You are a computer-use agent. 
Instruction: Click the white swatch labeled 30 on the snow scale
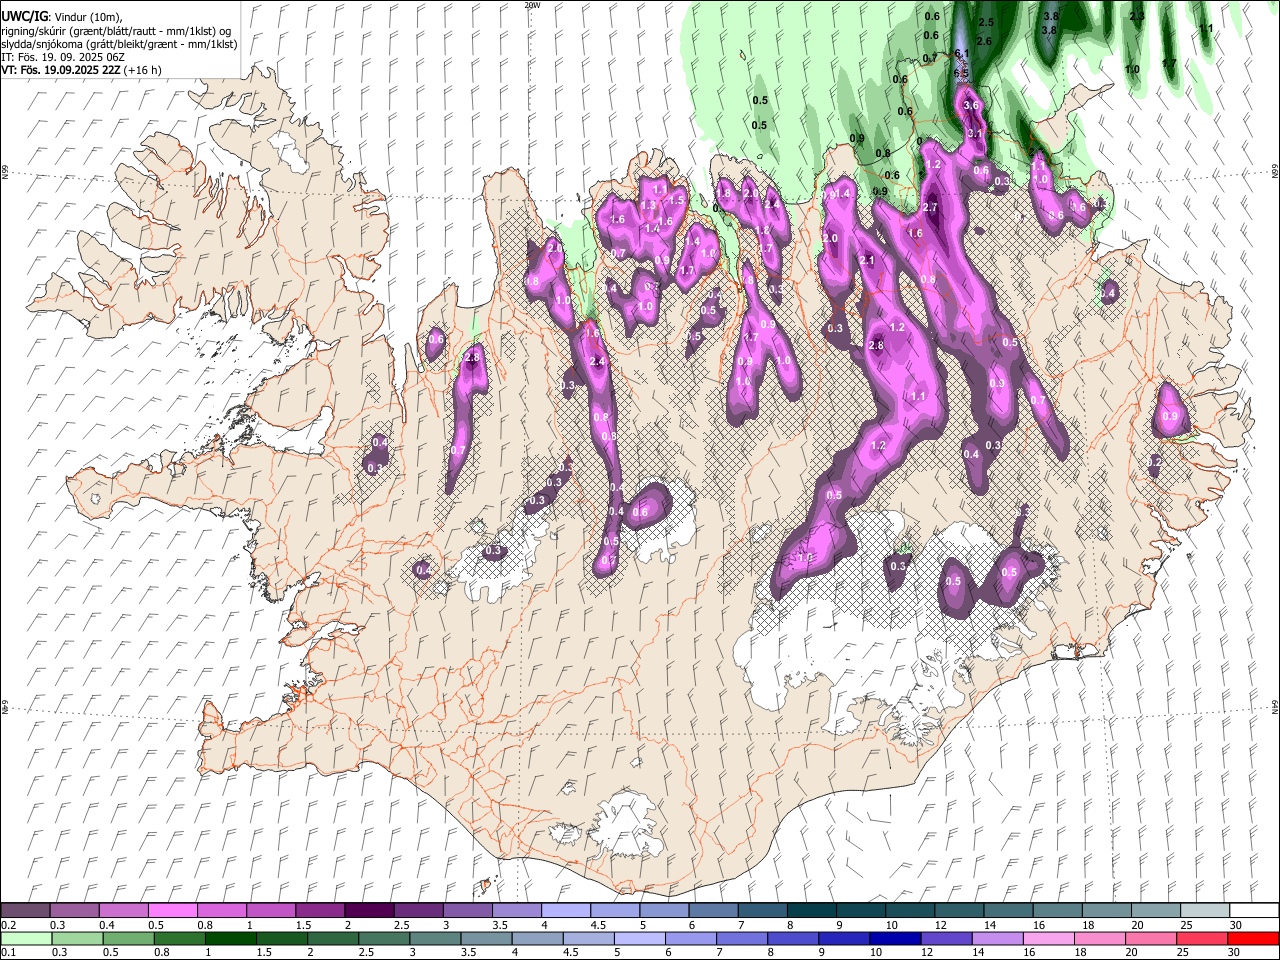(1252, 910)
